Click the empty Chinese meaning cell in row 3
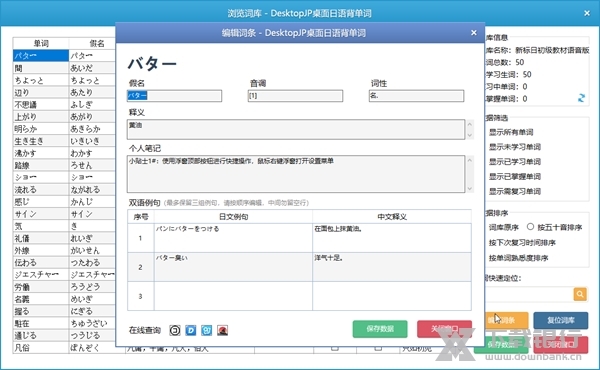Viewport: 600px width, 370px height. 392,296
